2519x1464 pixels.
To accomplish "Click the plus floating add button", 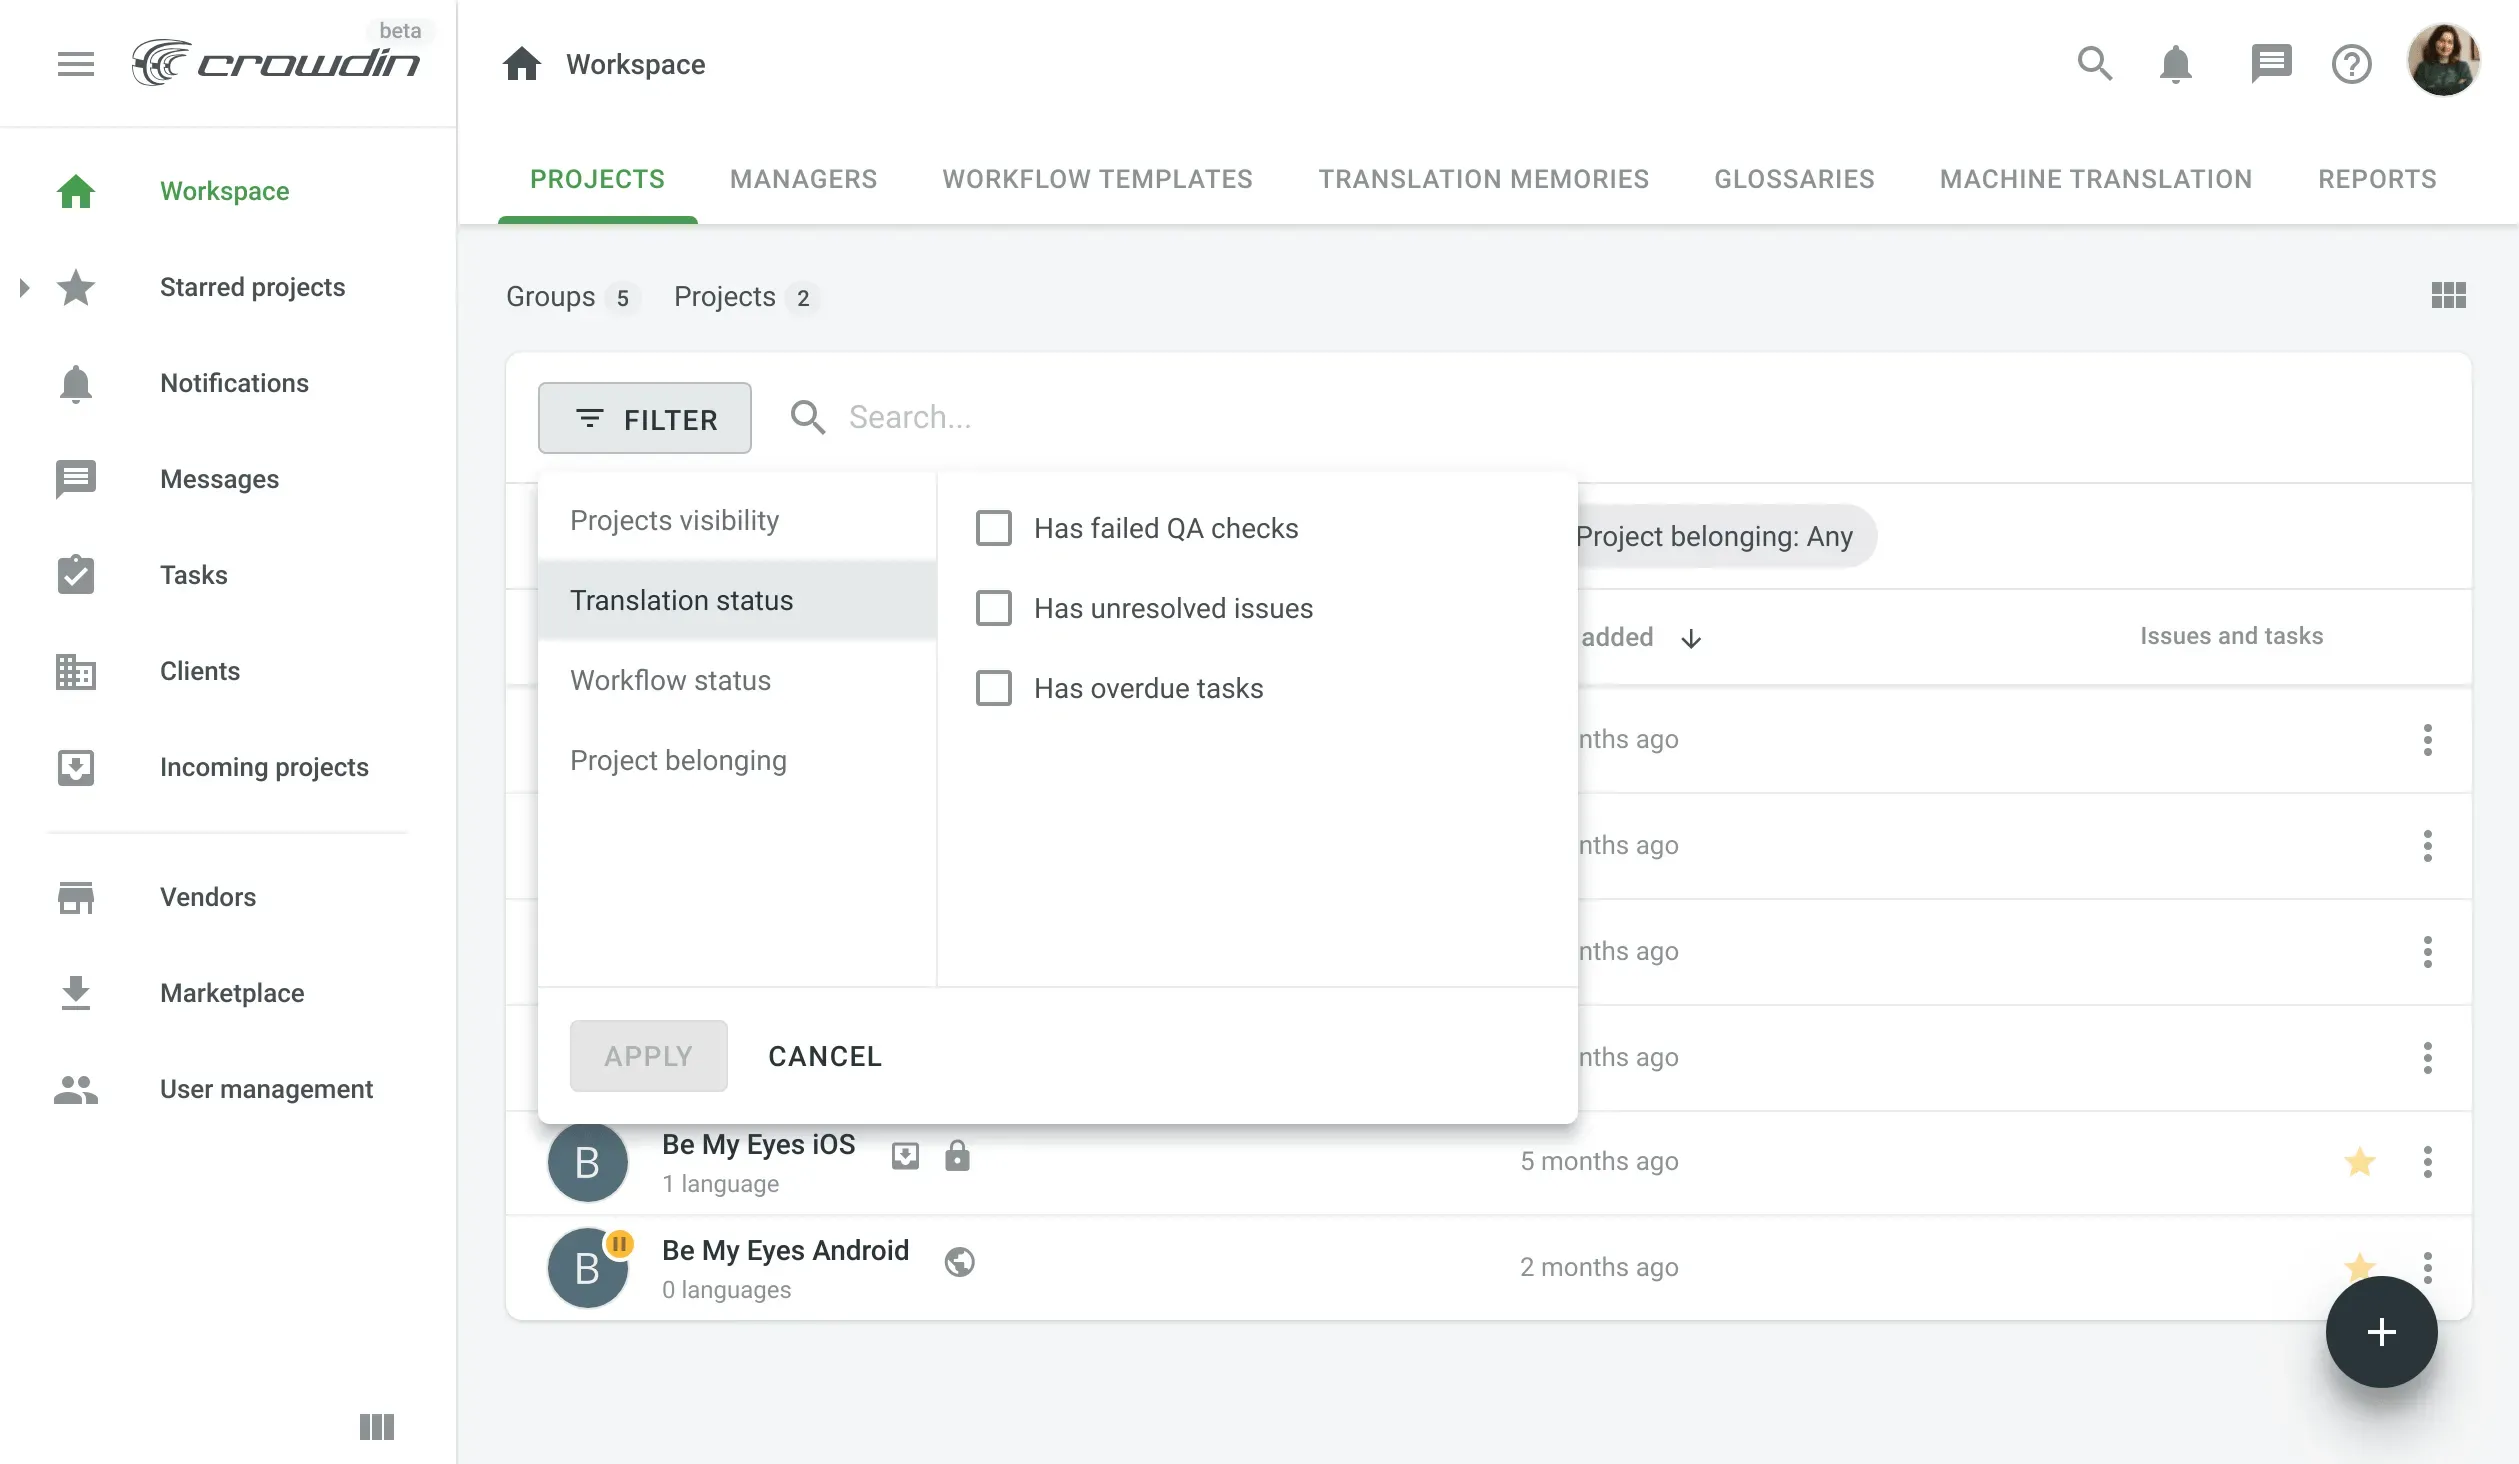I will coord(2380,1331).
